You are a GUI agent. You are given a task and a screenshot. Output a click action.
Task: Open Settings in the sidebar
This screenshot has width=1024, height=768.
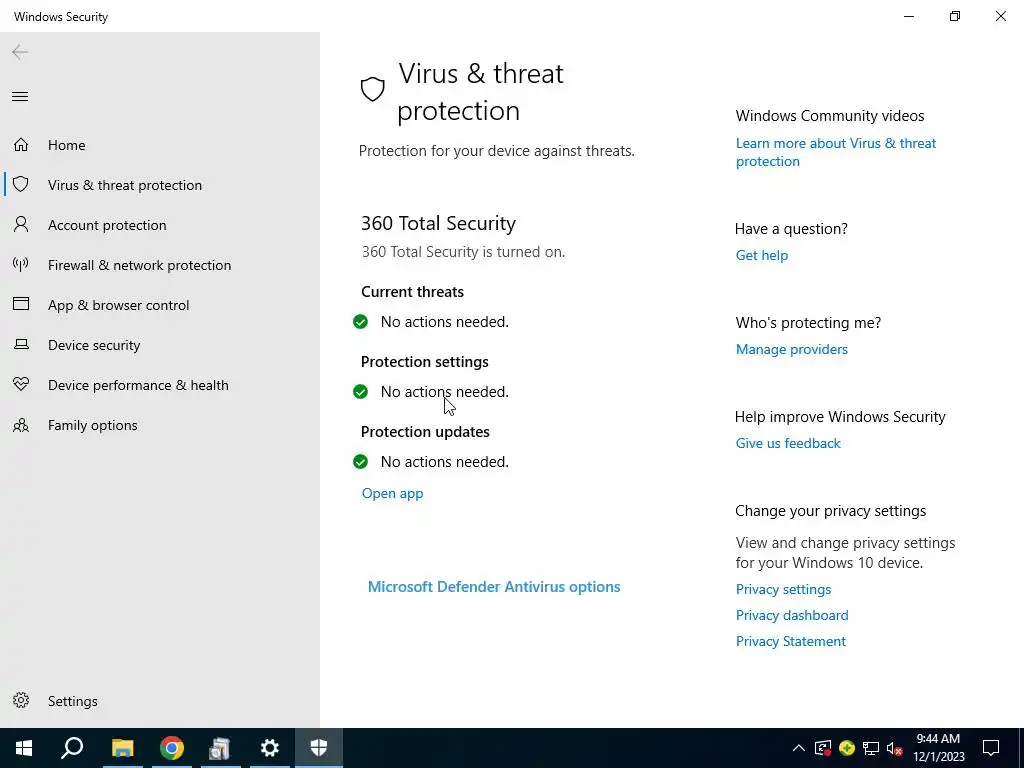point(72,701)
